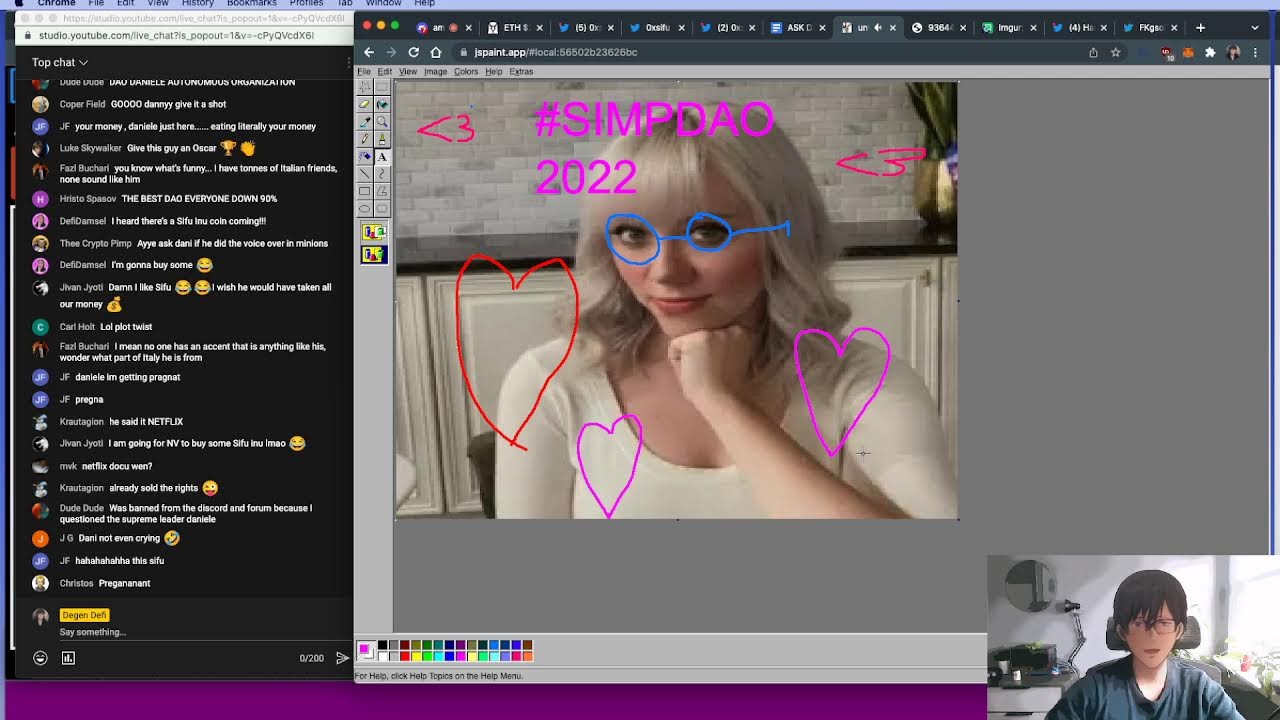Click the Degen Defi username badge
The height and width of the screenshot is (720, 1280).
point(84,615)
